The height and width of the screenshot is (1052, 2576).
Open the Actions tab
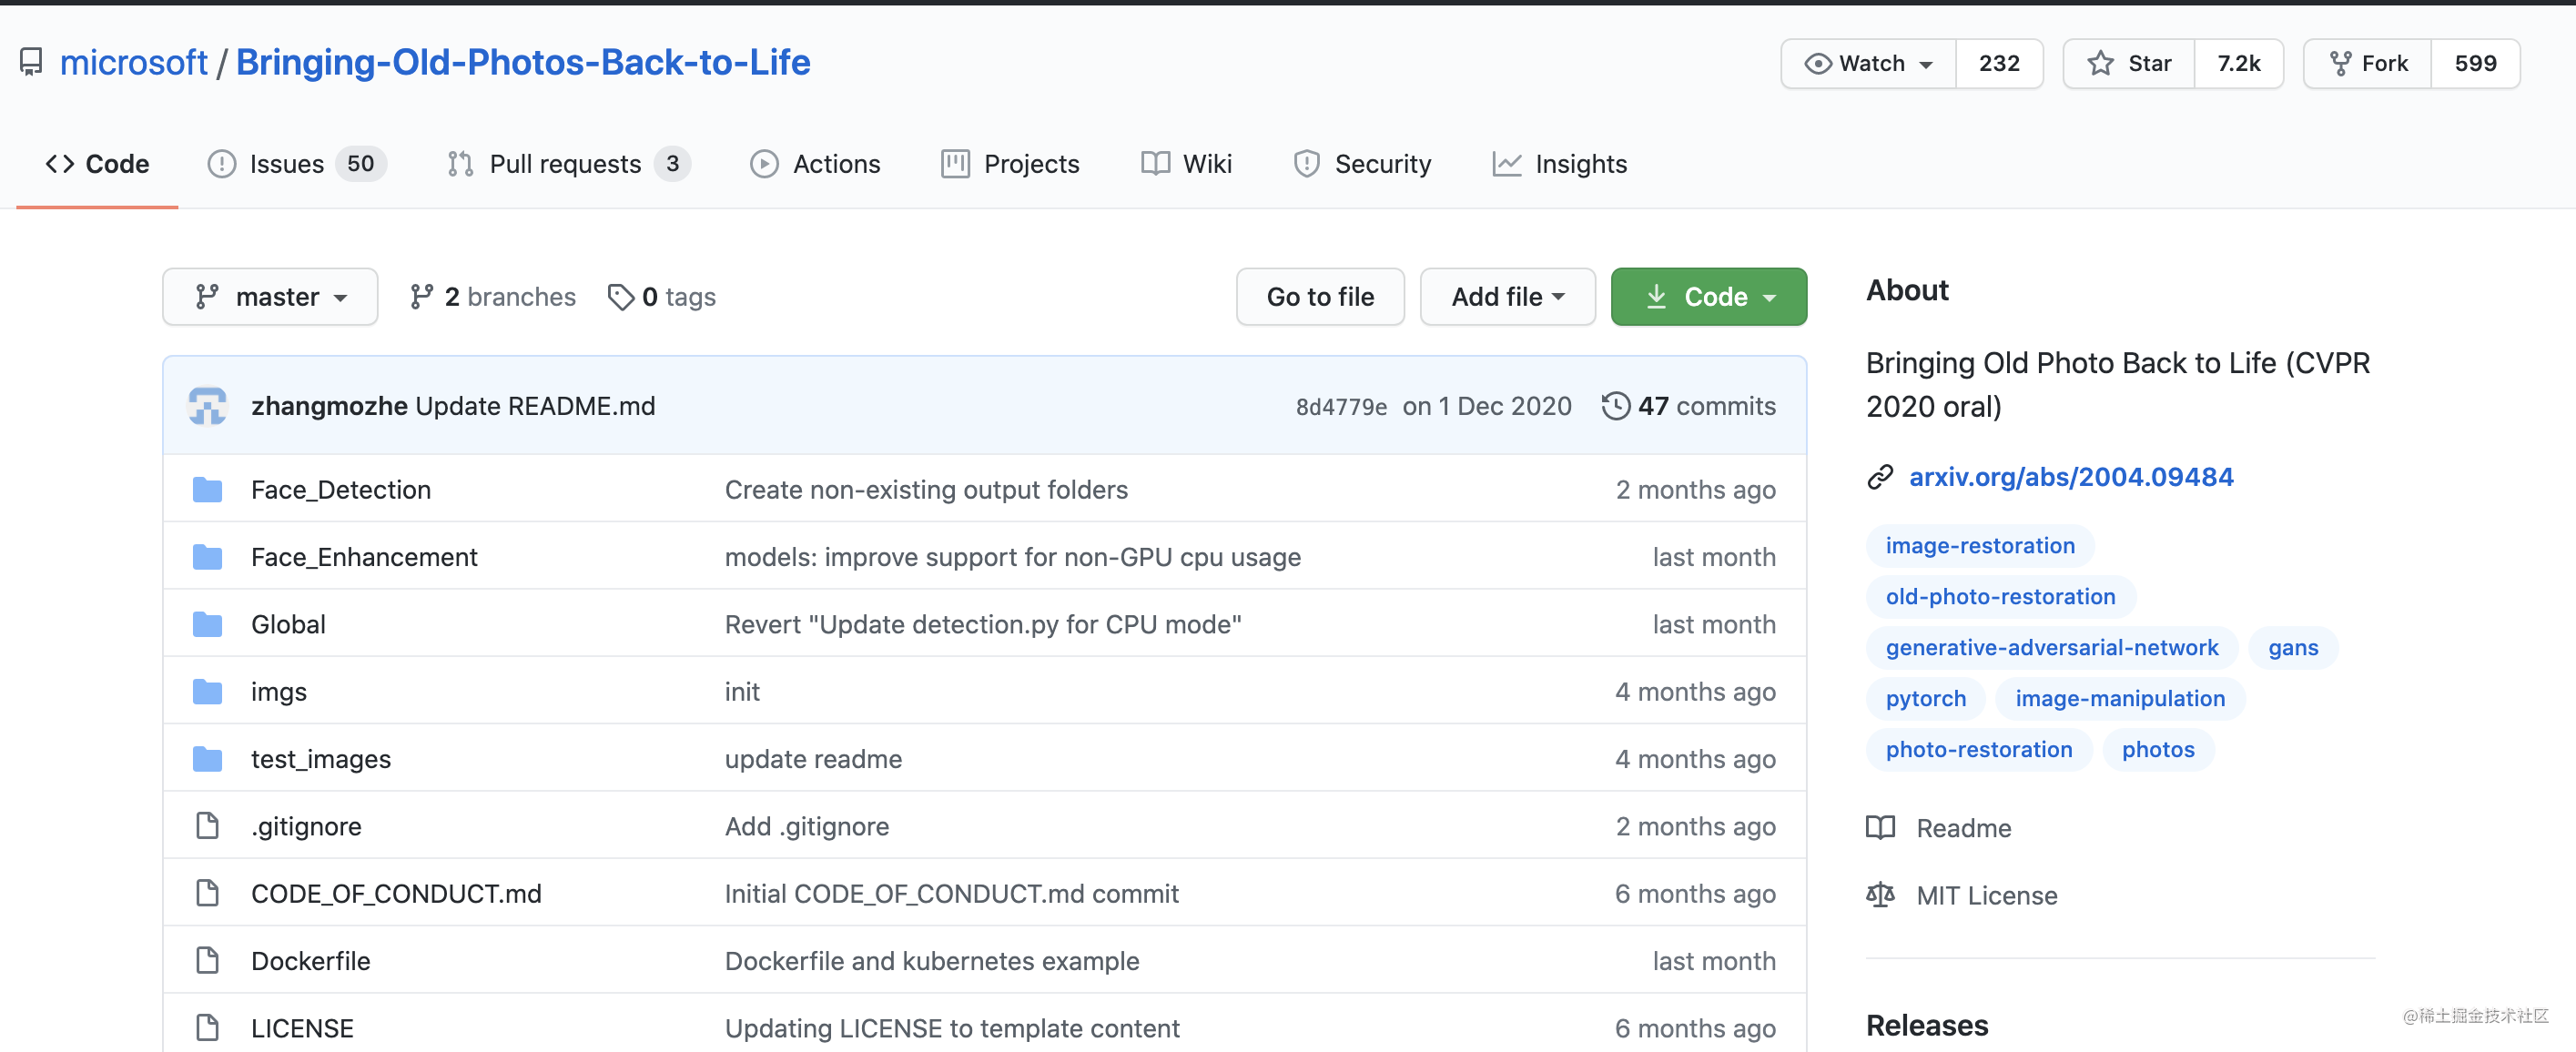[x=815, y=164]
